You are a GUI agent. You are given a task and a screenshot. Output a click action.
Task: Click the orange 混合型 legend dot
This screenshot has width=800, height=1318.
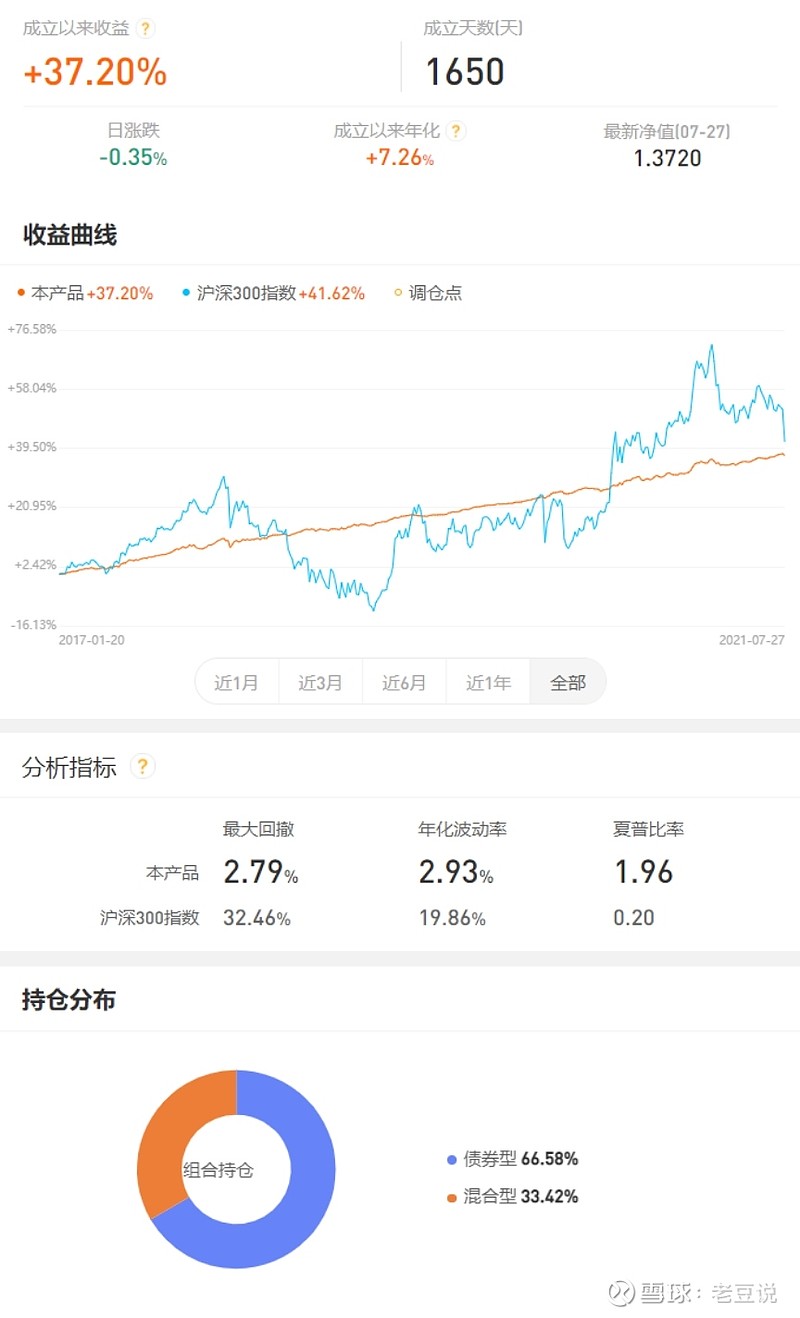coord(452,1197)
